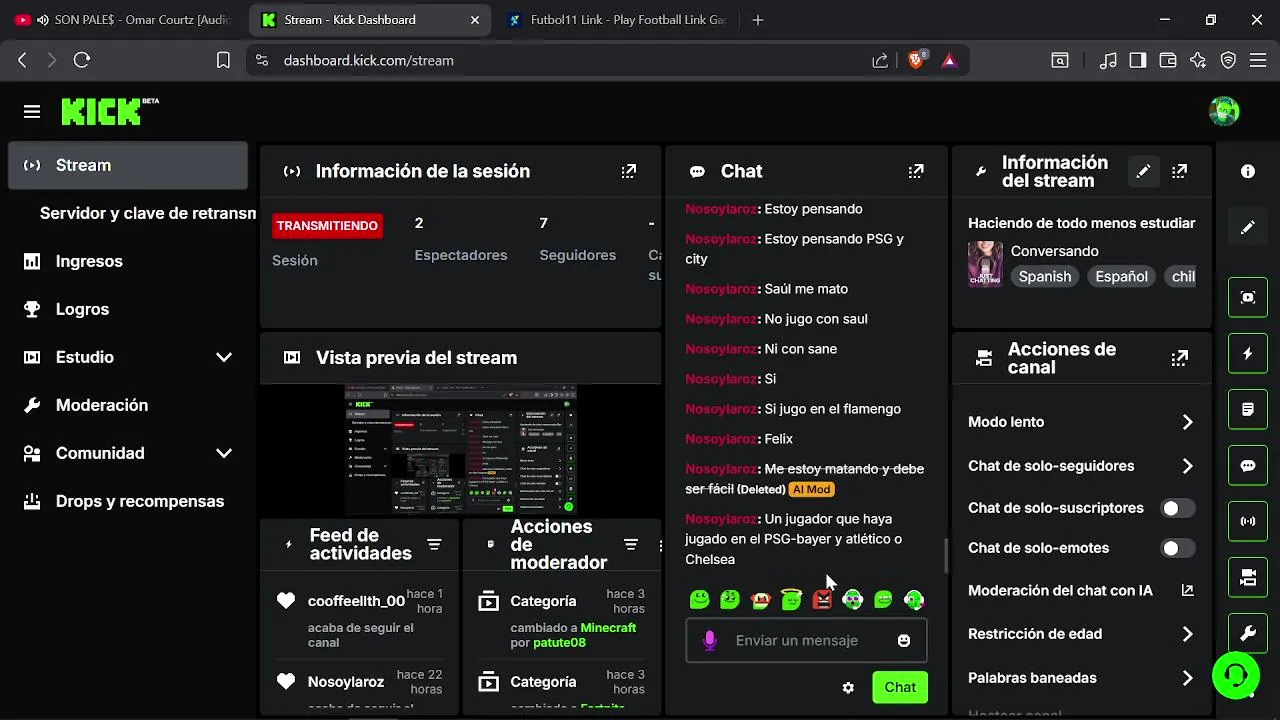Reload the page with browser refresh button
This screenshot has height=720, width=1280.
click(x=82, y=60)
